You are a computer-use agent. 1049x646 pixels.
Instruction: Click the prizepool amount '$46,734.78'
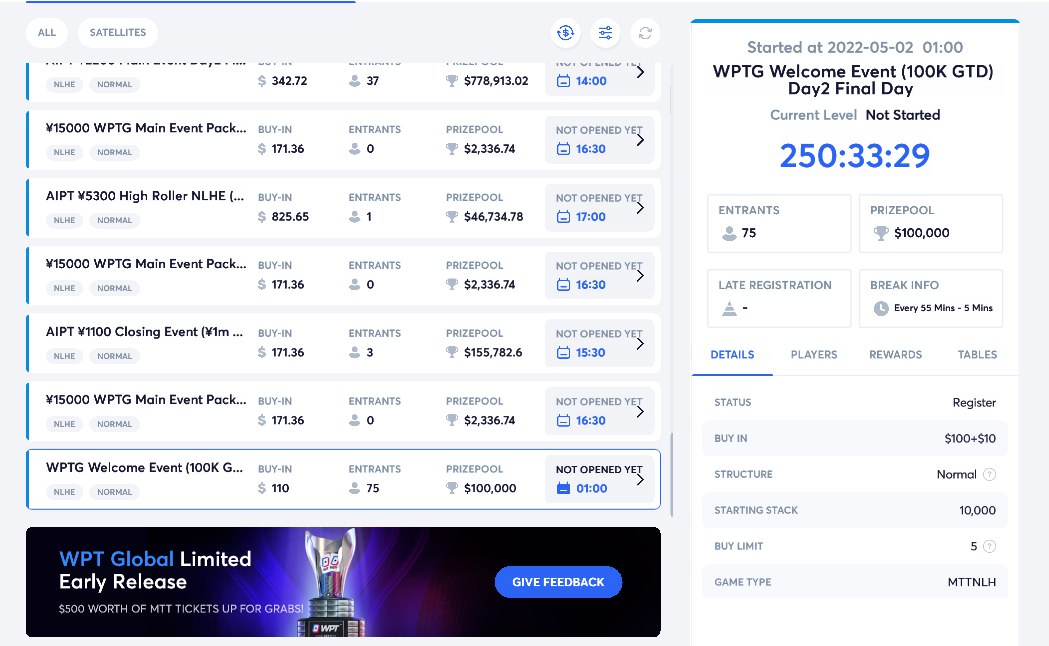coord(494,217)
